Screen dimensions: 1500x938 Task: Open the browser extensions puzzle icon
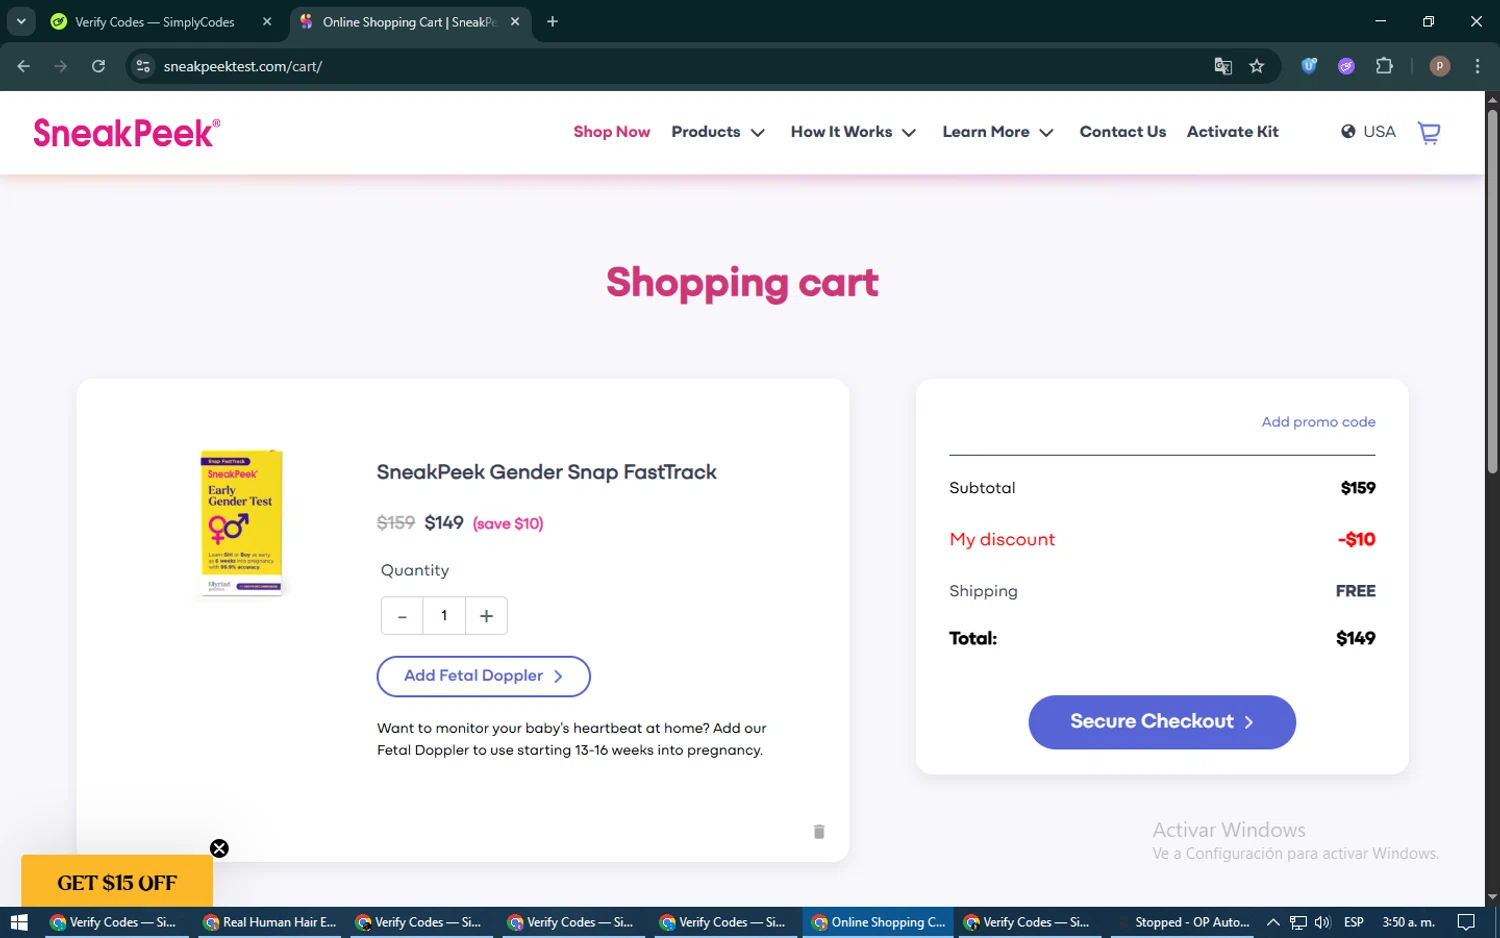tap(1384, 66)
